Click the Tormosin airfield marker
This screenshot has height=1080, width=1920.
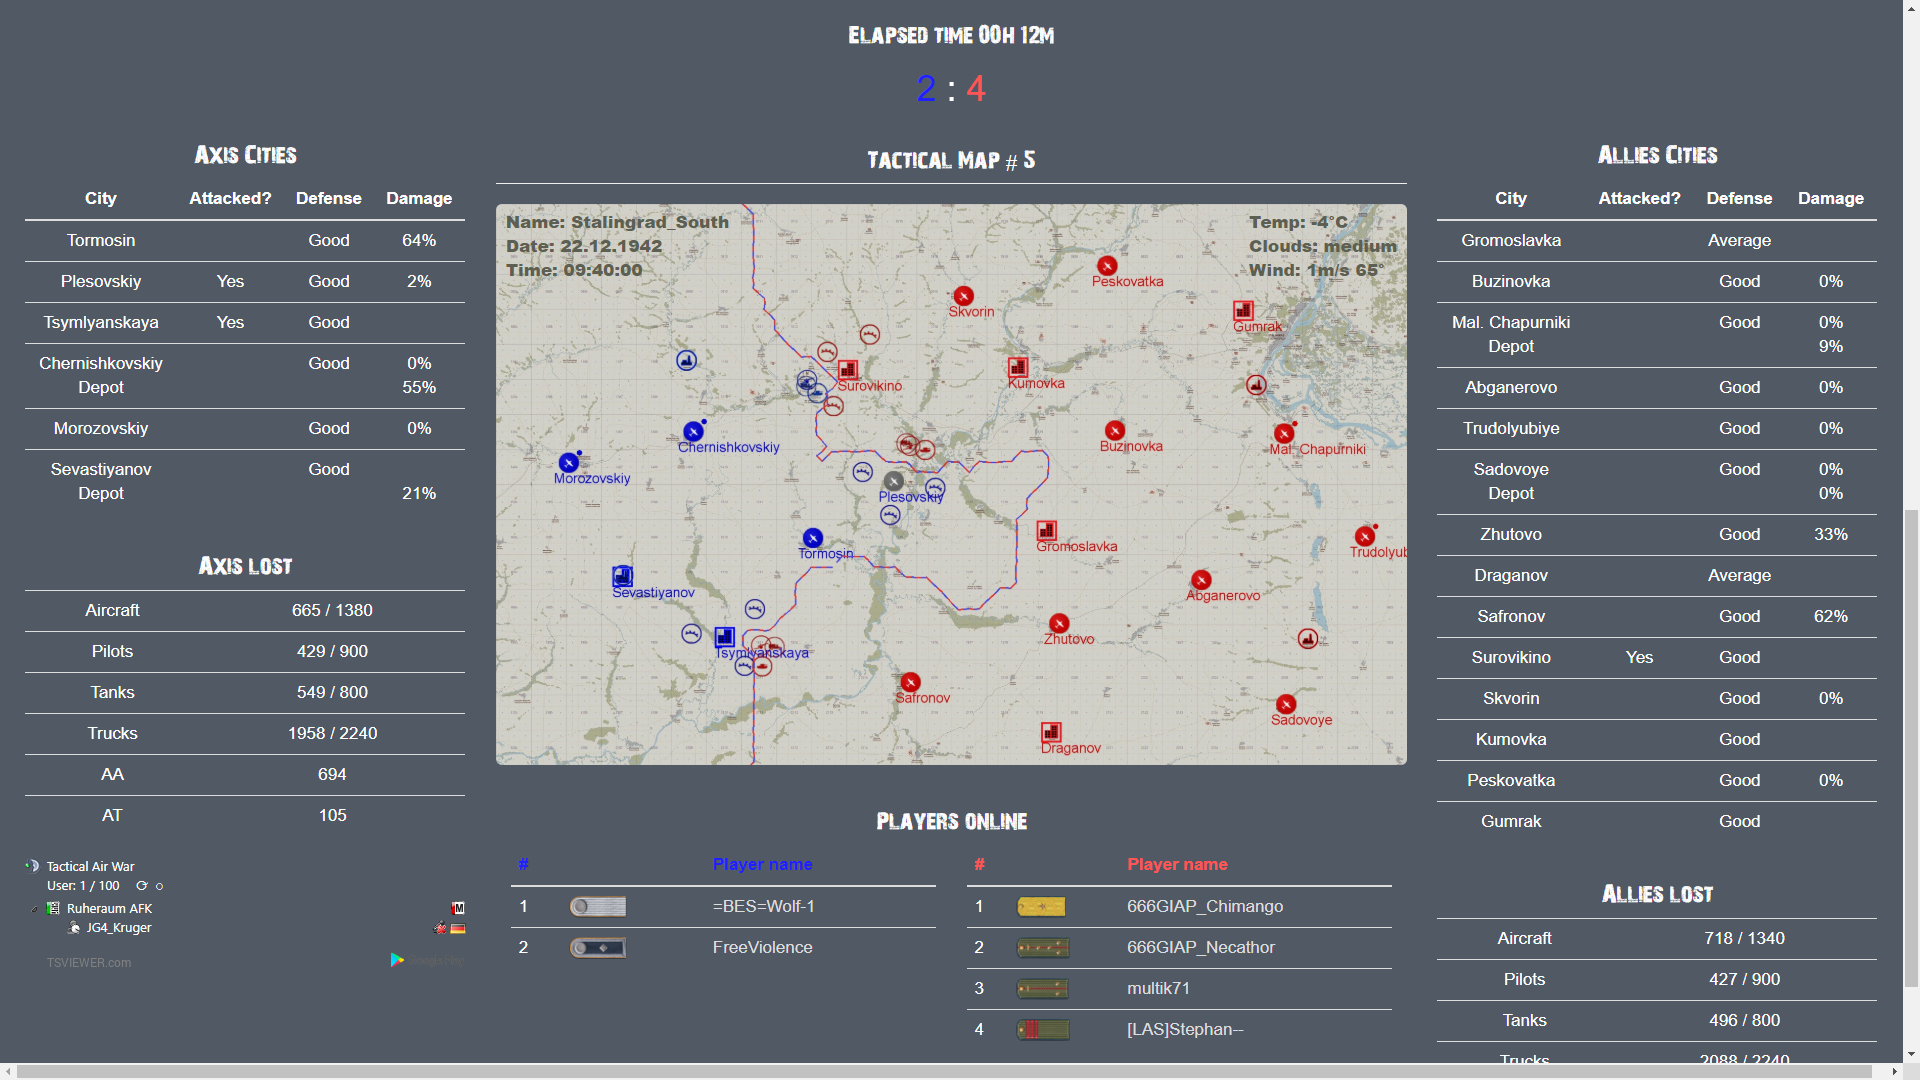pyautogui.click(x=813, y=538)
